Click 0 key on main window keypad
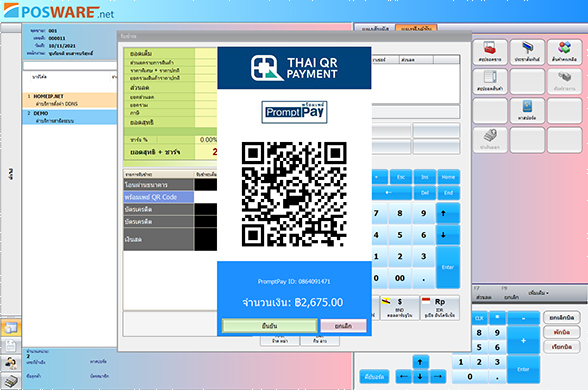588x390 pixels. coord(470,376)
